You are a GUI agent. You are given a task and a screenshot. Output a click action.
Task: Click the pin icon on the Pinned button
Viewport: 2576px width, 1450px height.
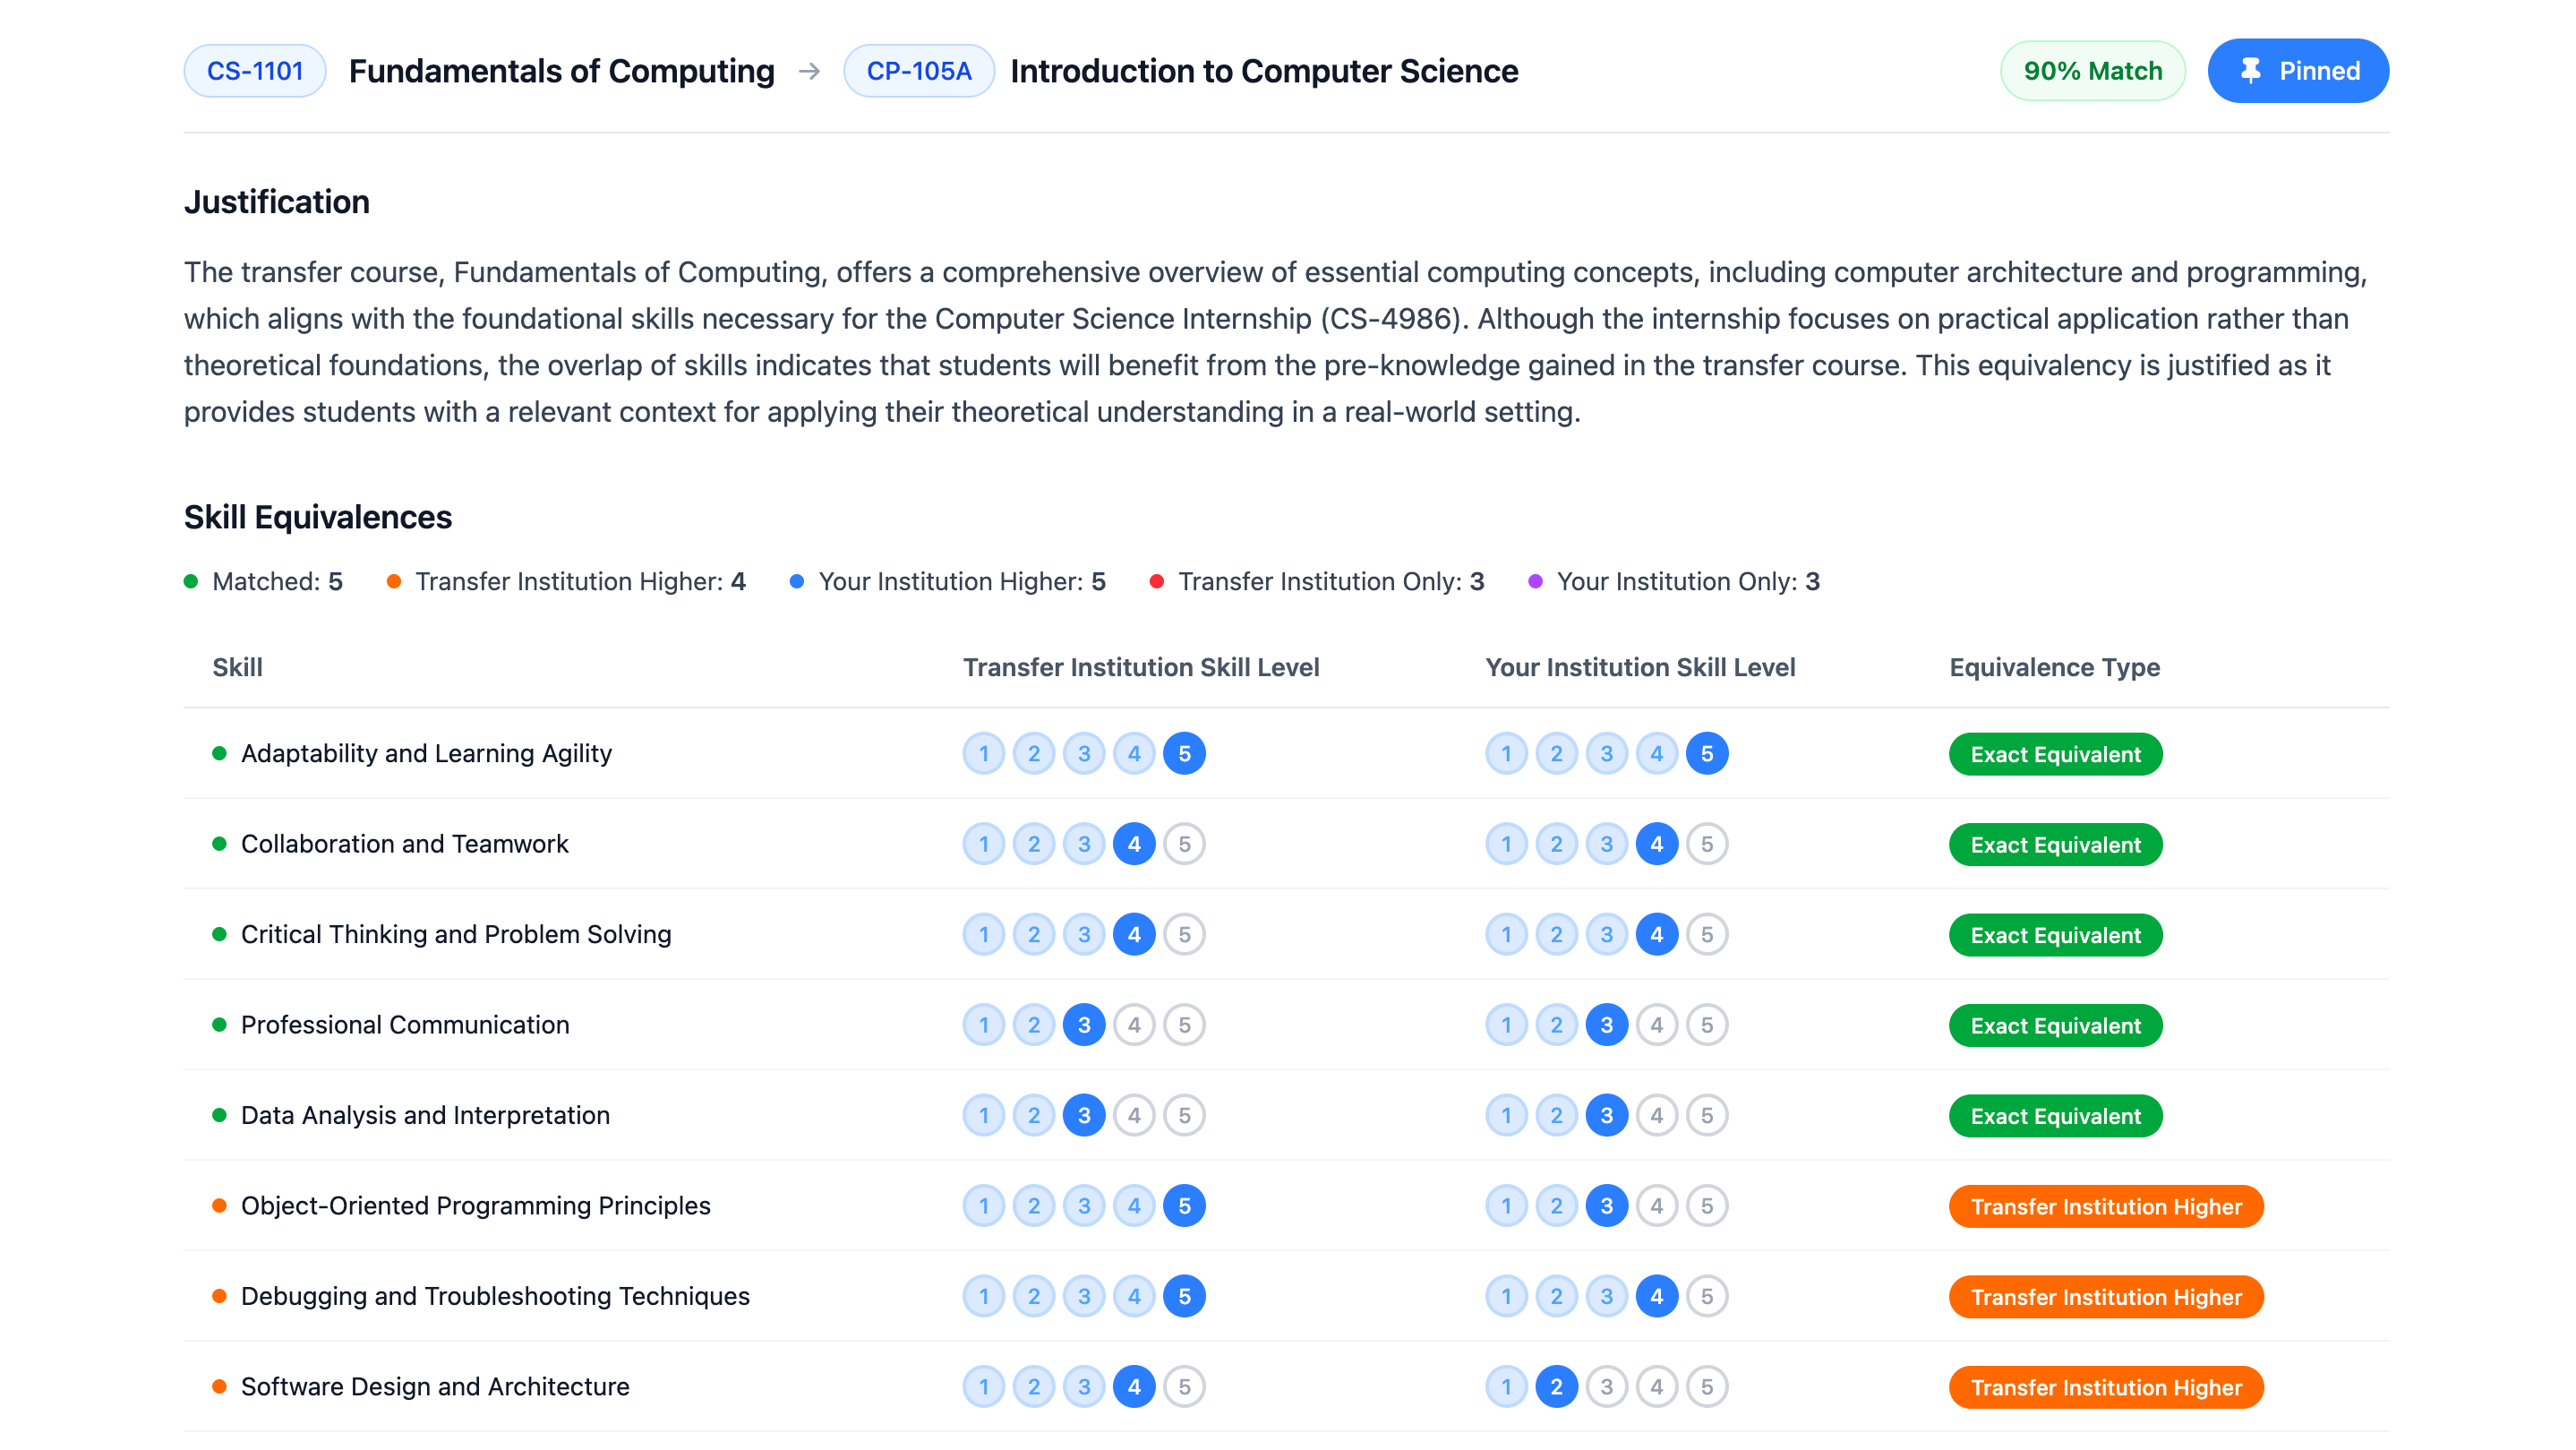(2253, 70)
